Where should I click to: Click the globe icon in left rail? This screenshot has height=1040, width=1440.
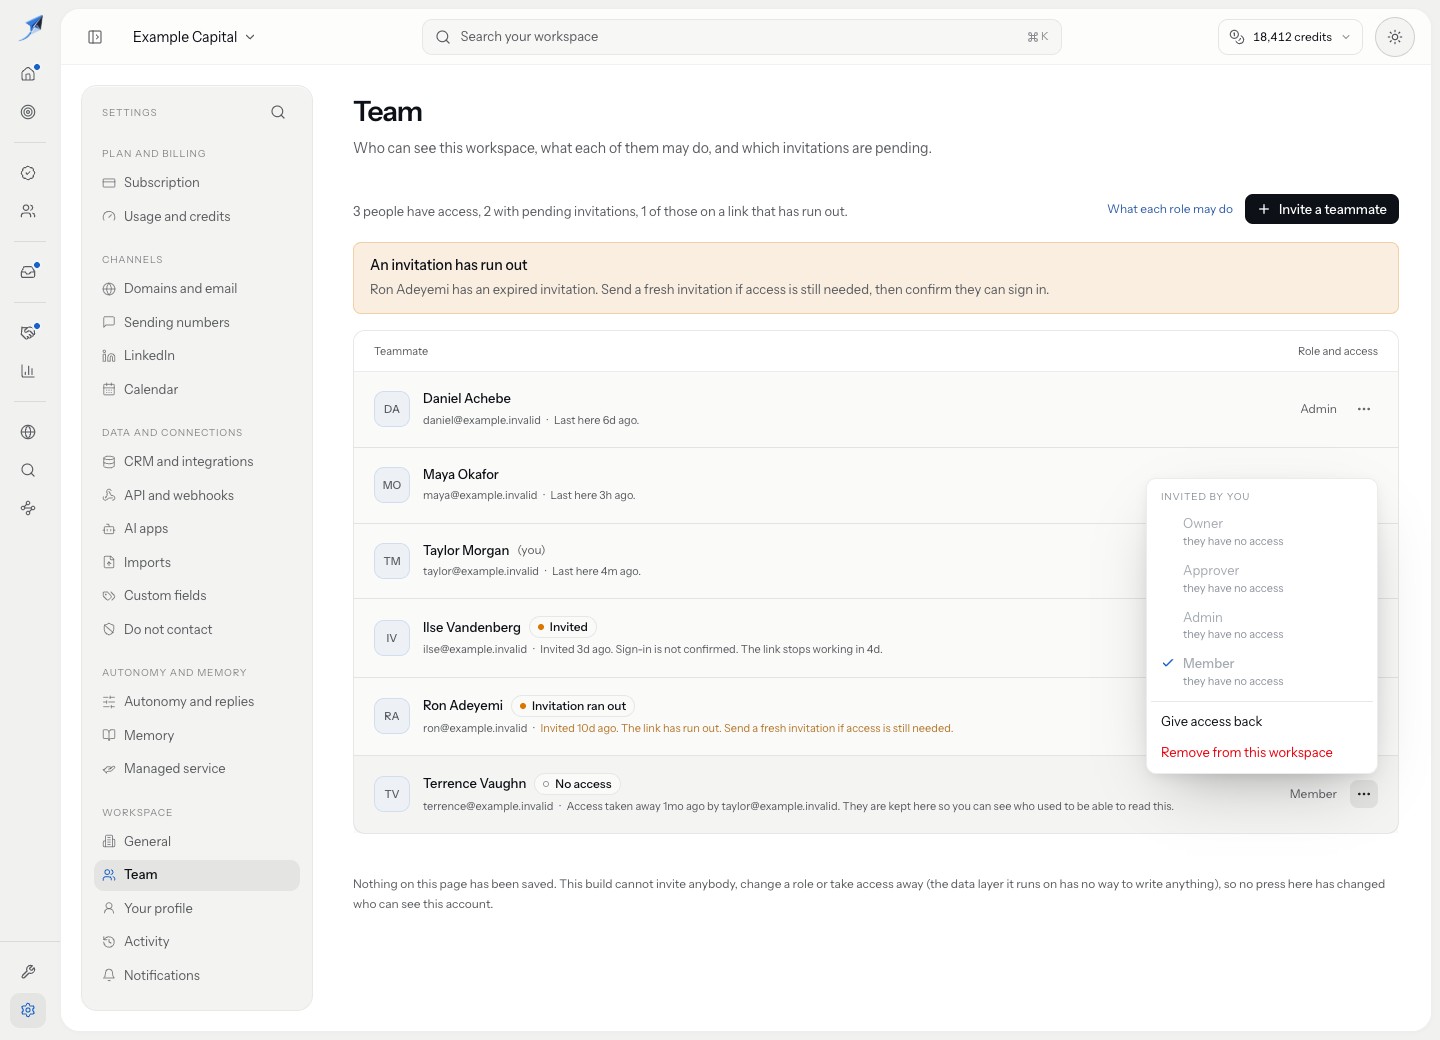tap(28, 432)
